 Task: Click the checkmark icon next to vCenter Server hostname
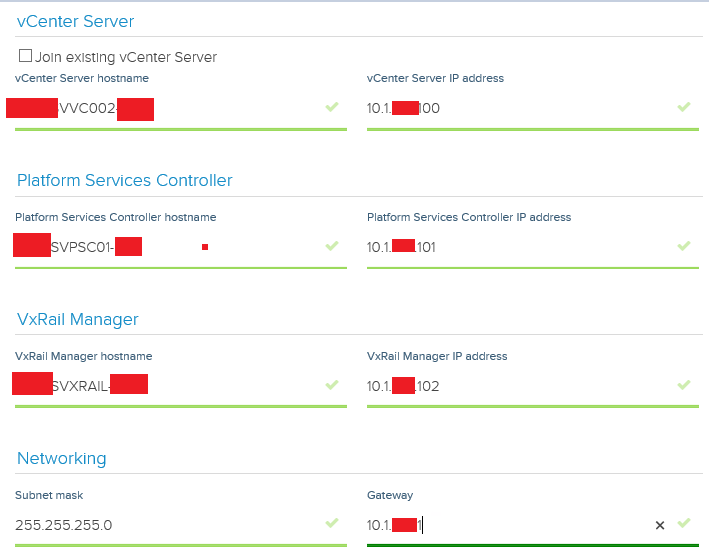click(332, 107)
